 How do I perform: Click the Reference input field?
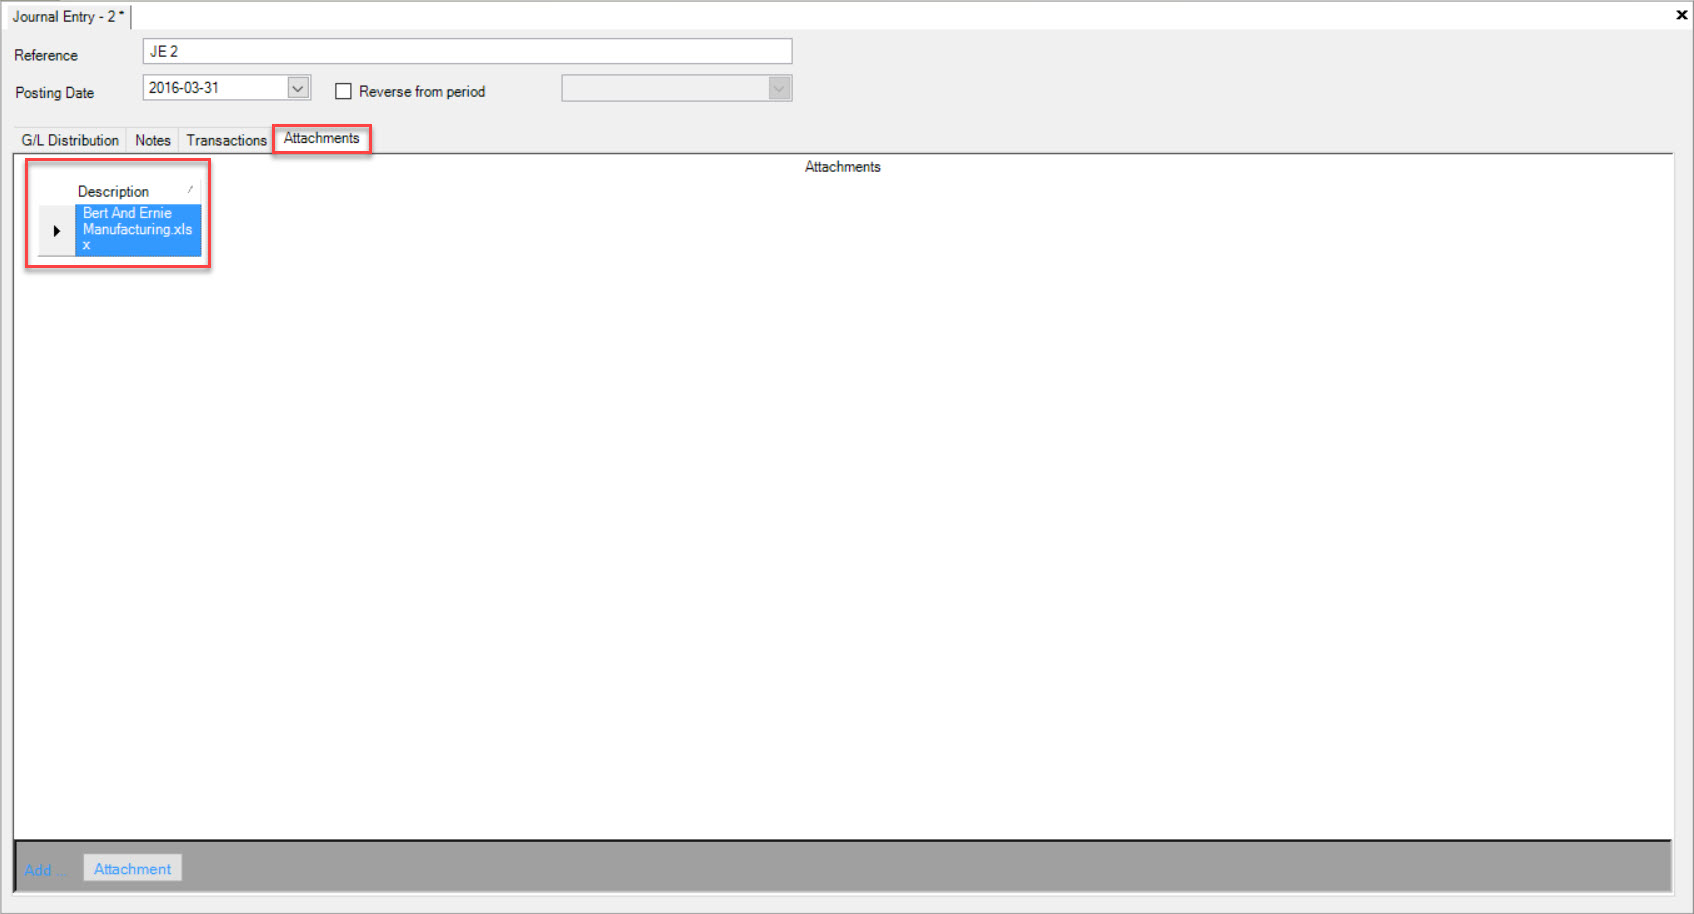tap(467, 51)
